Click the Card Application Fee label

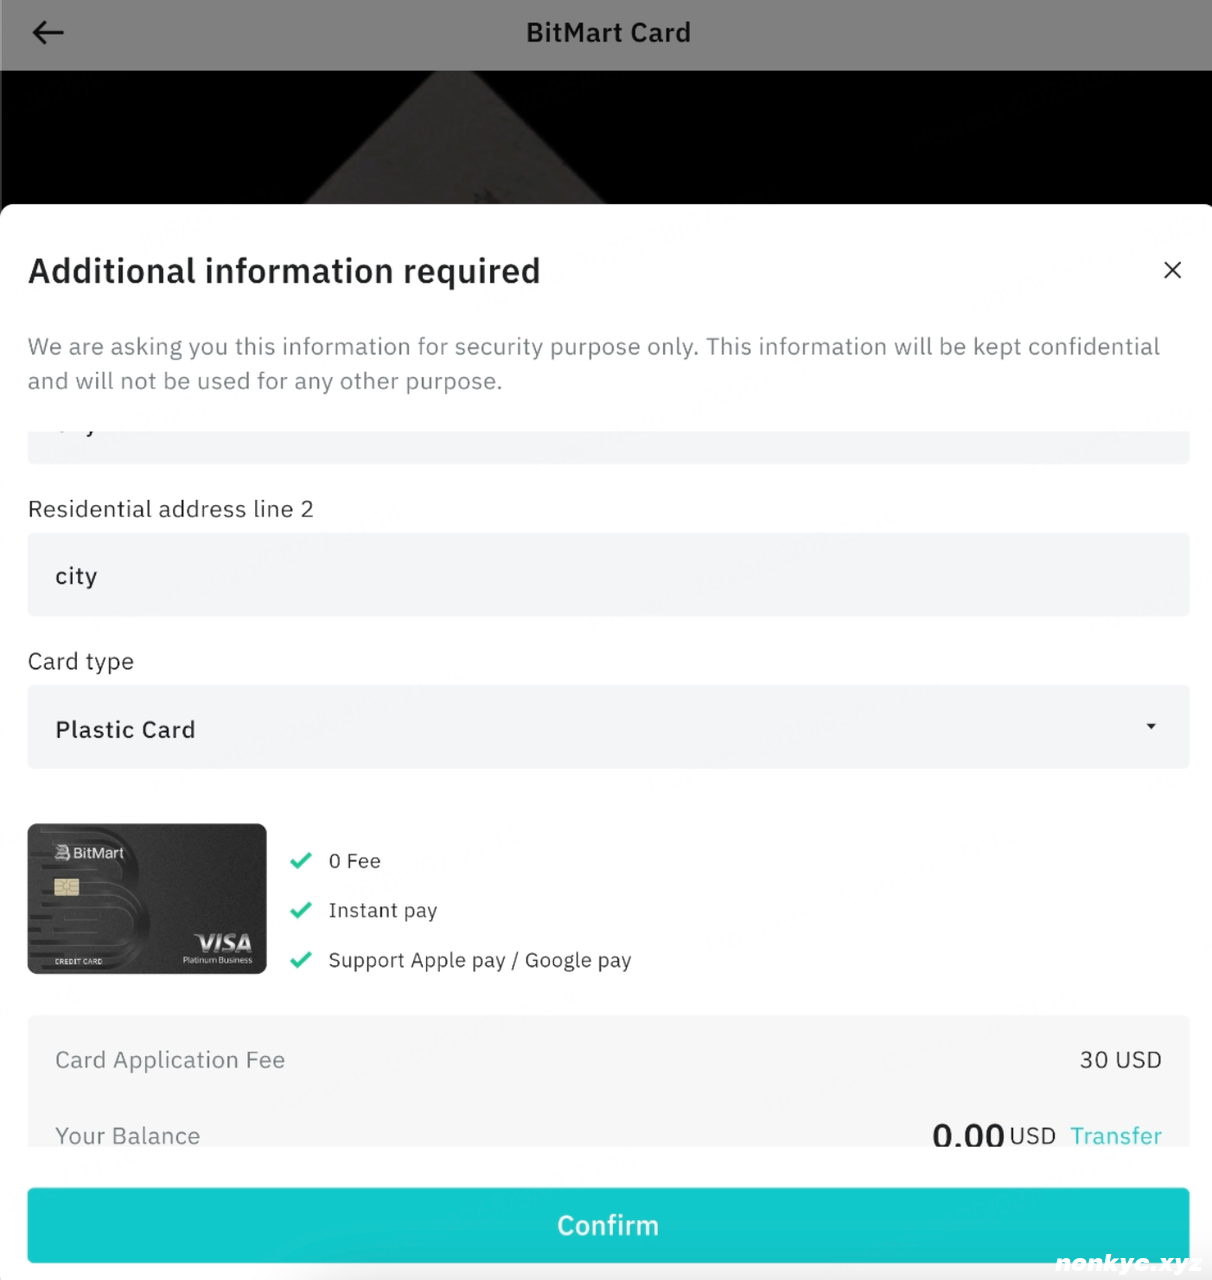(x=170, y=1060)
